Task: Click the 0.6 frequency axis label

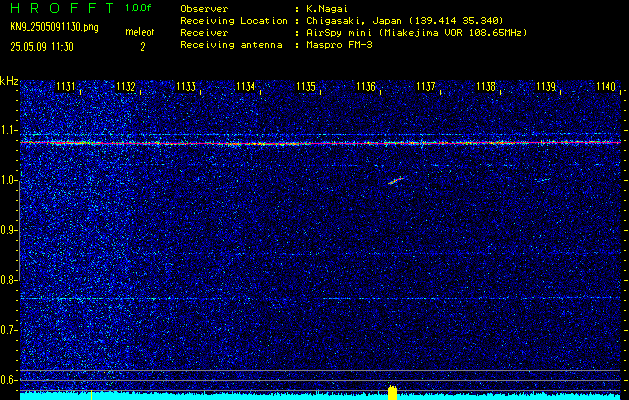Action: [x=9, y=380]
